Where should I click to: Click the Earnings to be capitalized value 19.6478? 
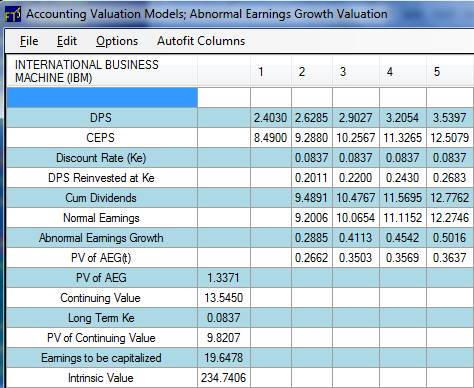tap(224, 358)
